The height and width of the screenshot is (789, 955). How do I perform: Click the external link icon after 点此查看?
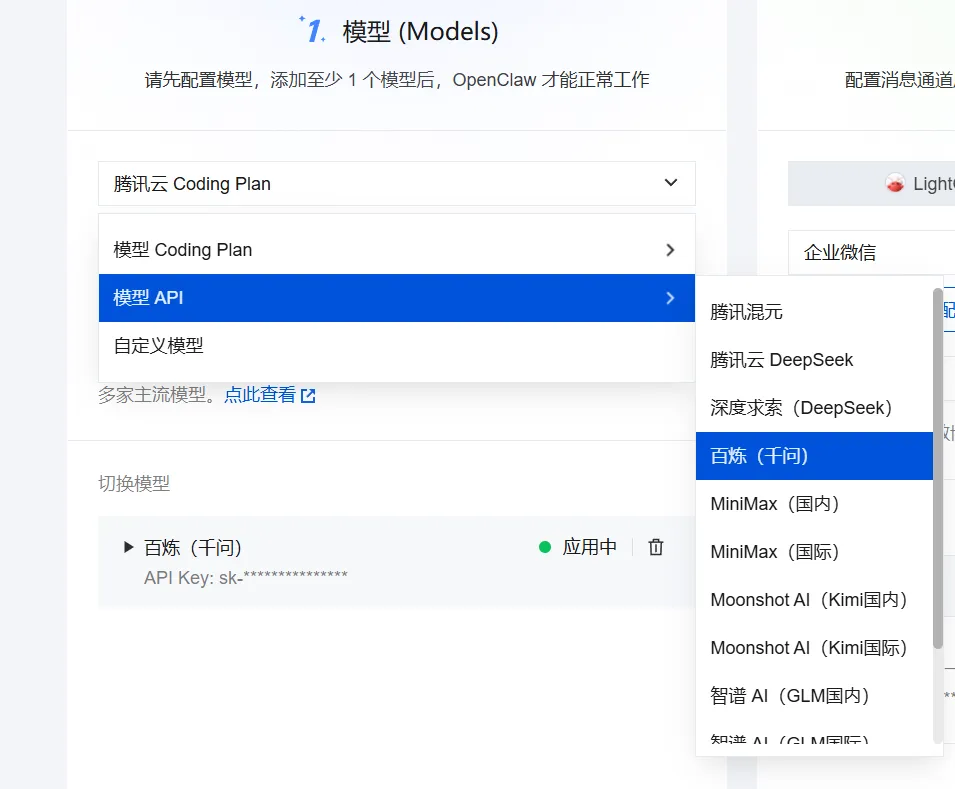pyautogui.click(x=308, y=396)
